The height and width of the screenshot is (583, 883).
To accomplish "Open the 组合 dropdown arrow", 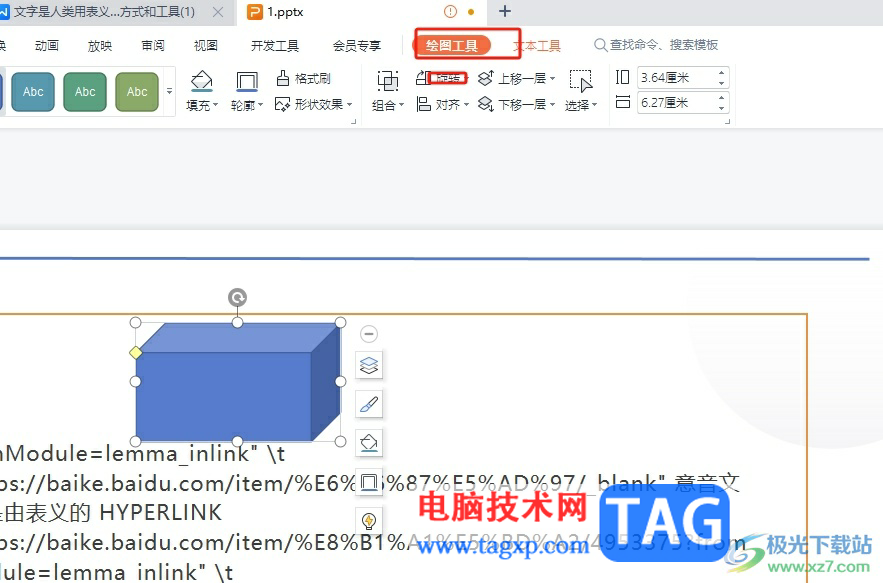I will 402,105.
